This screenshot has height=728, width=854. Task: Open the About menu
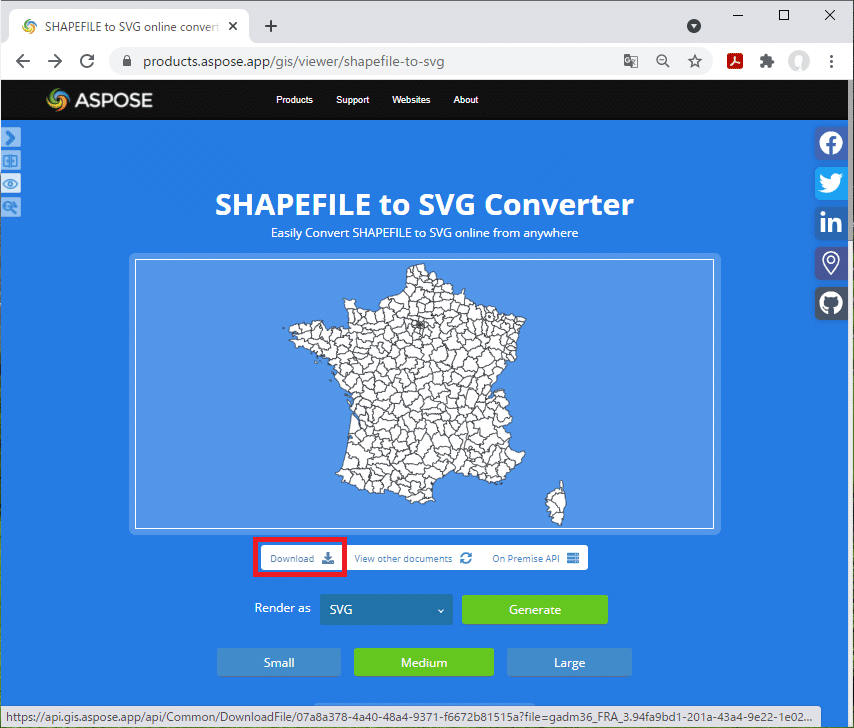[x=466, y=100]
